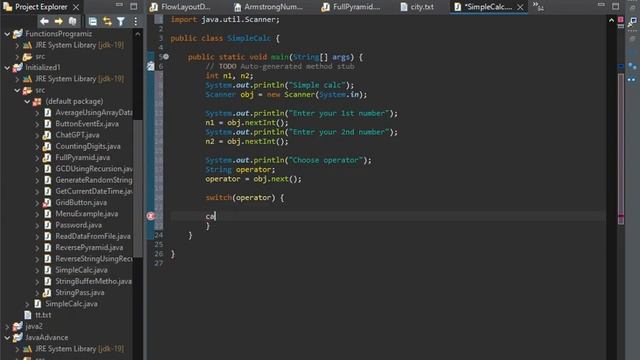The image size is (640, 360).
Task: Click the project icon of FunctionsProgramiz
Action: 18,34
